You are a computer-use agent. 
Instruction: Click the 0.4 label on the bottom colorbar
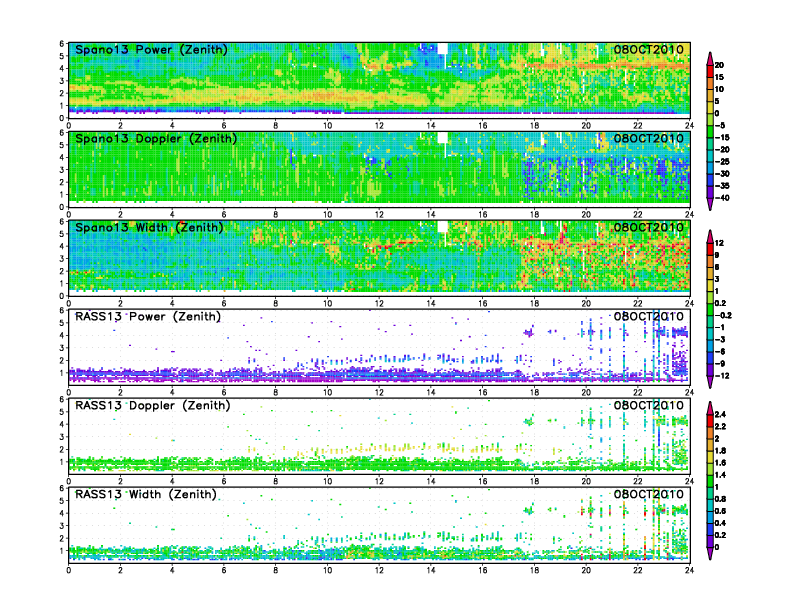click(720, 523)
